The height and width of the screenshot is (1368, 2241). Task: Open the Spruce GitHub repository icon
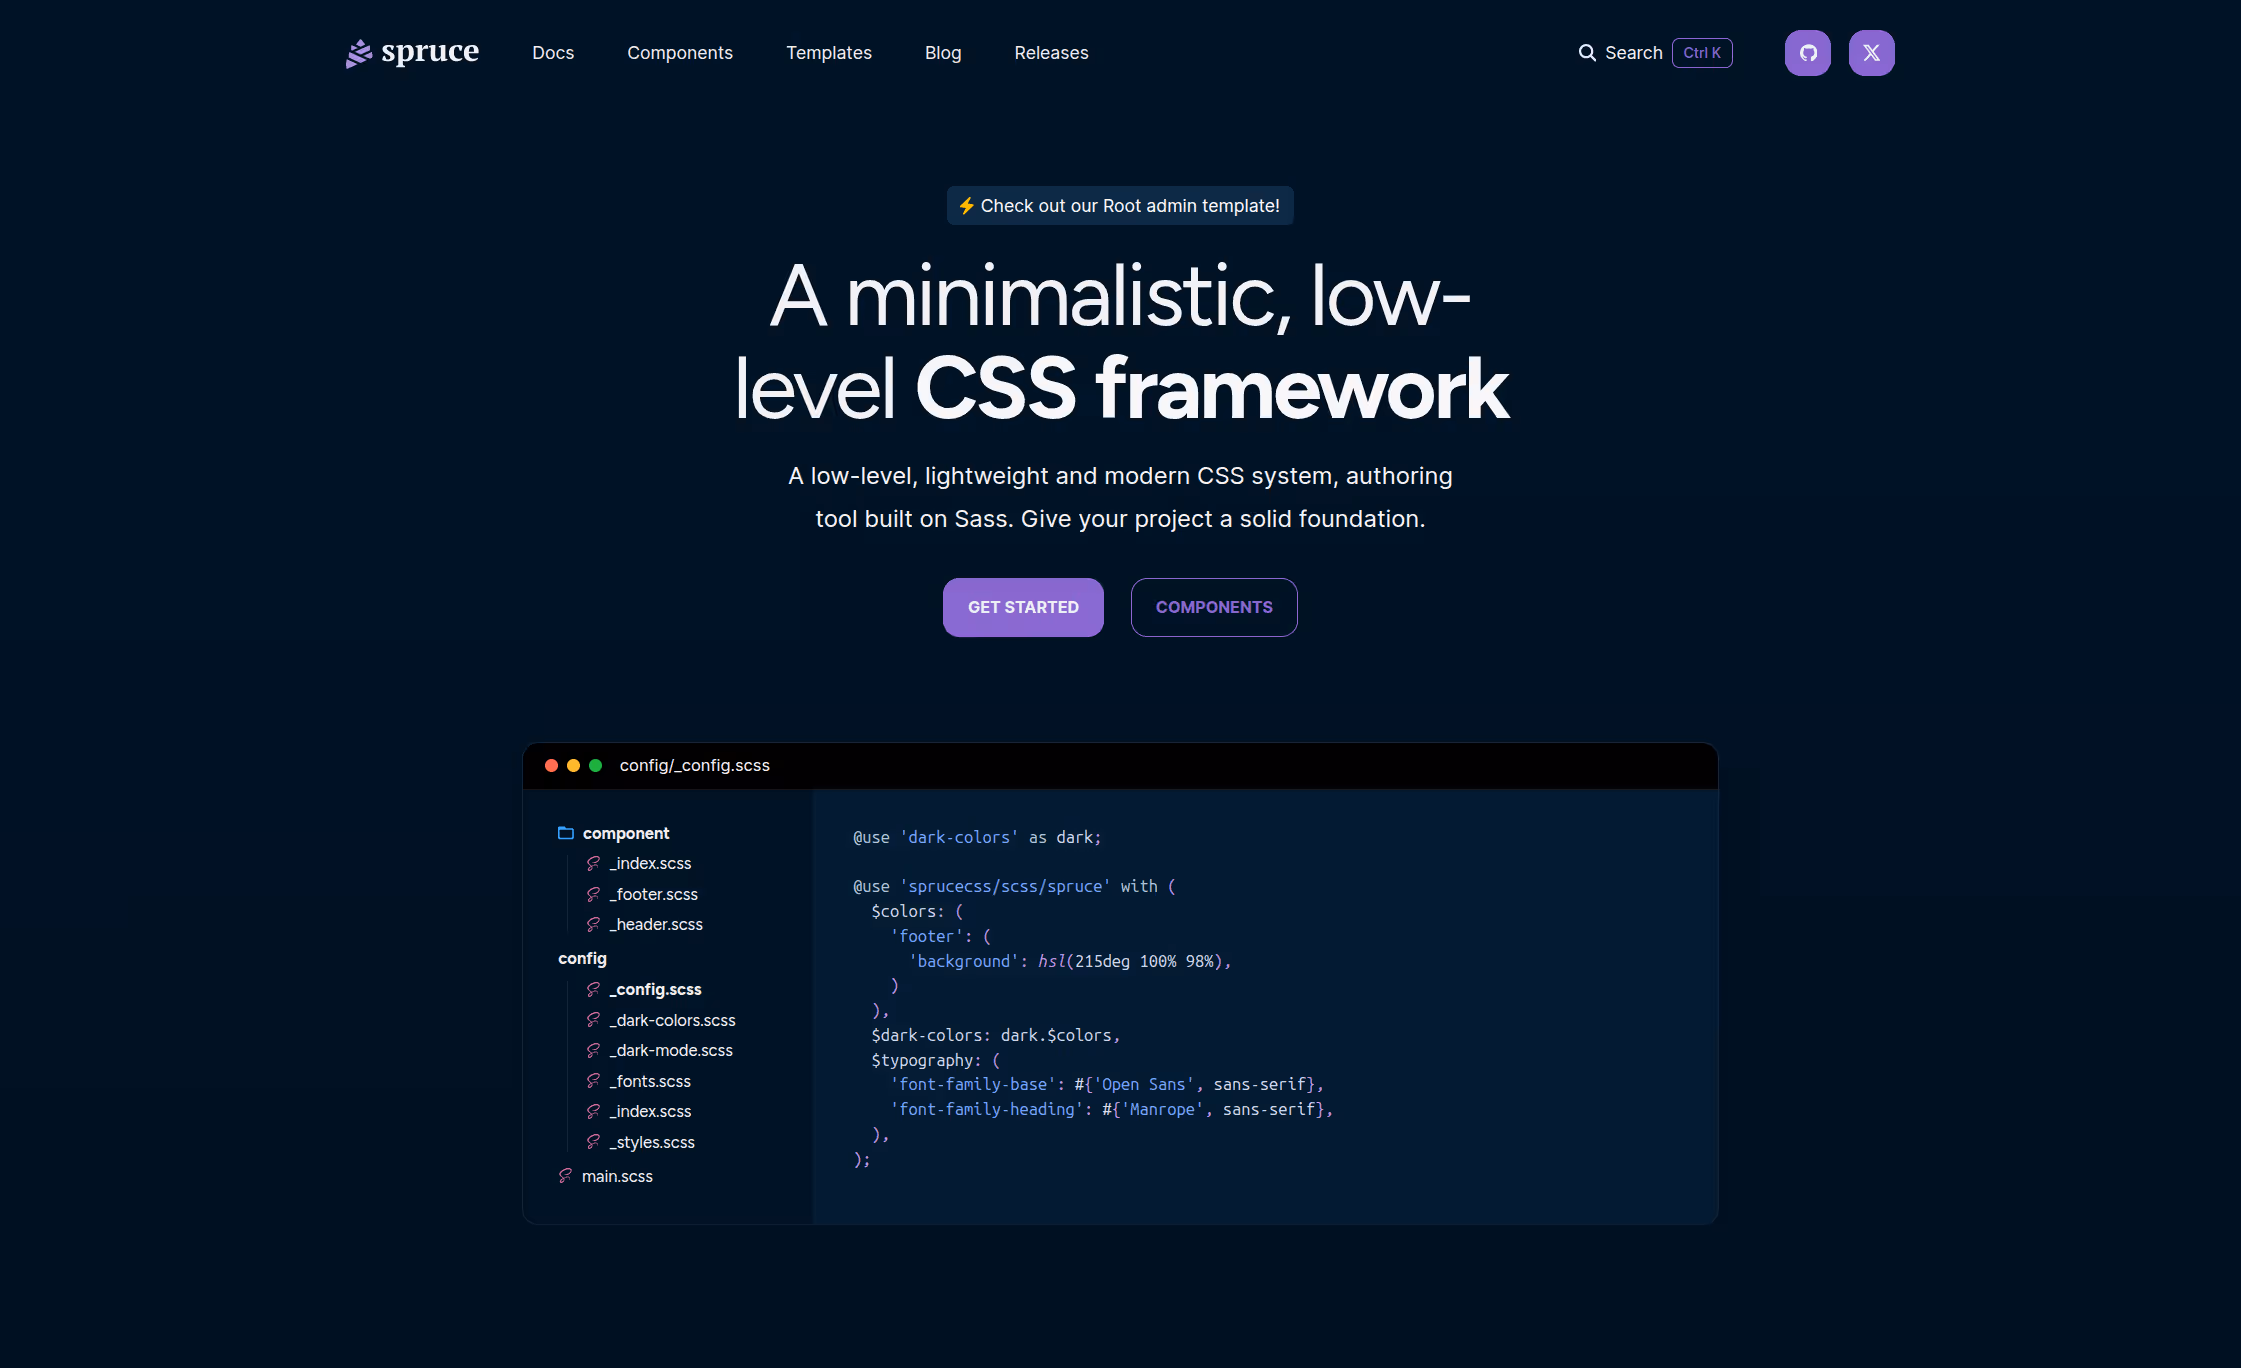tap(1807, 52)
